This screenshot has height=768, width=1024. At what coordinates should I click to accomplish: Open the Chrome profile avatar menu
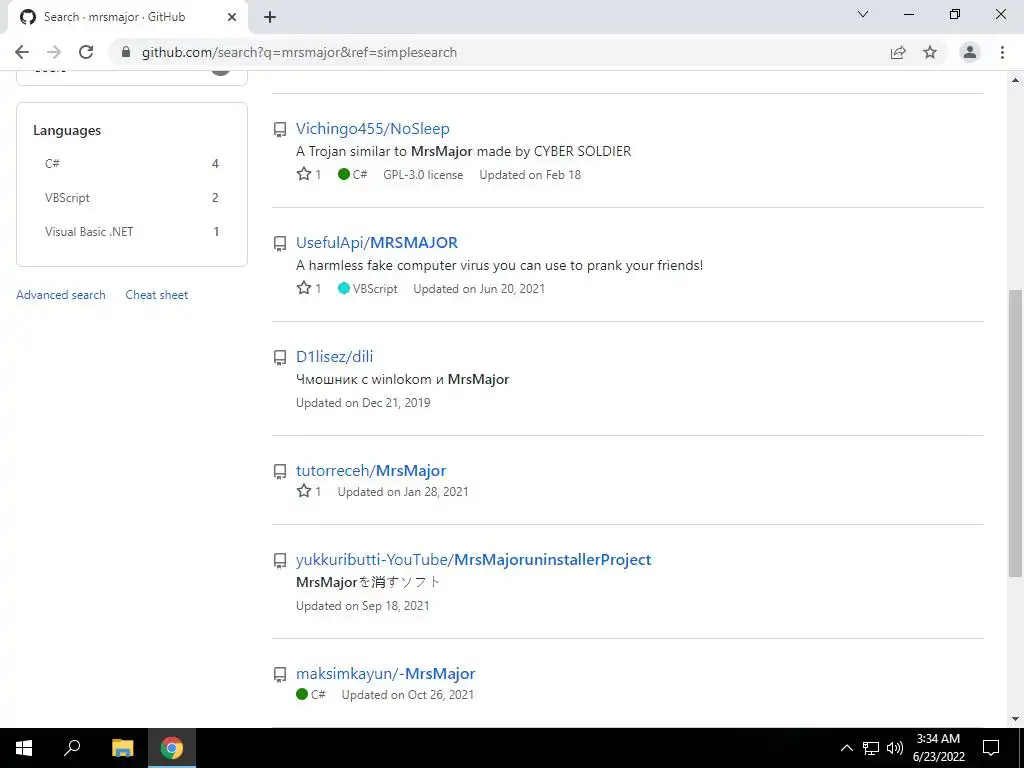(970, 52)
